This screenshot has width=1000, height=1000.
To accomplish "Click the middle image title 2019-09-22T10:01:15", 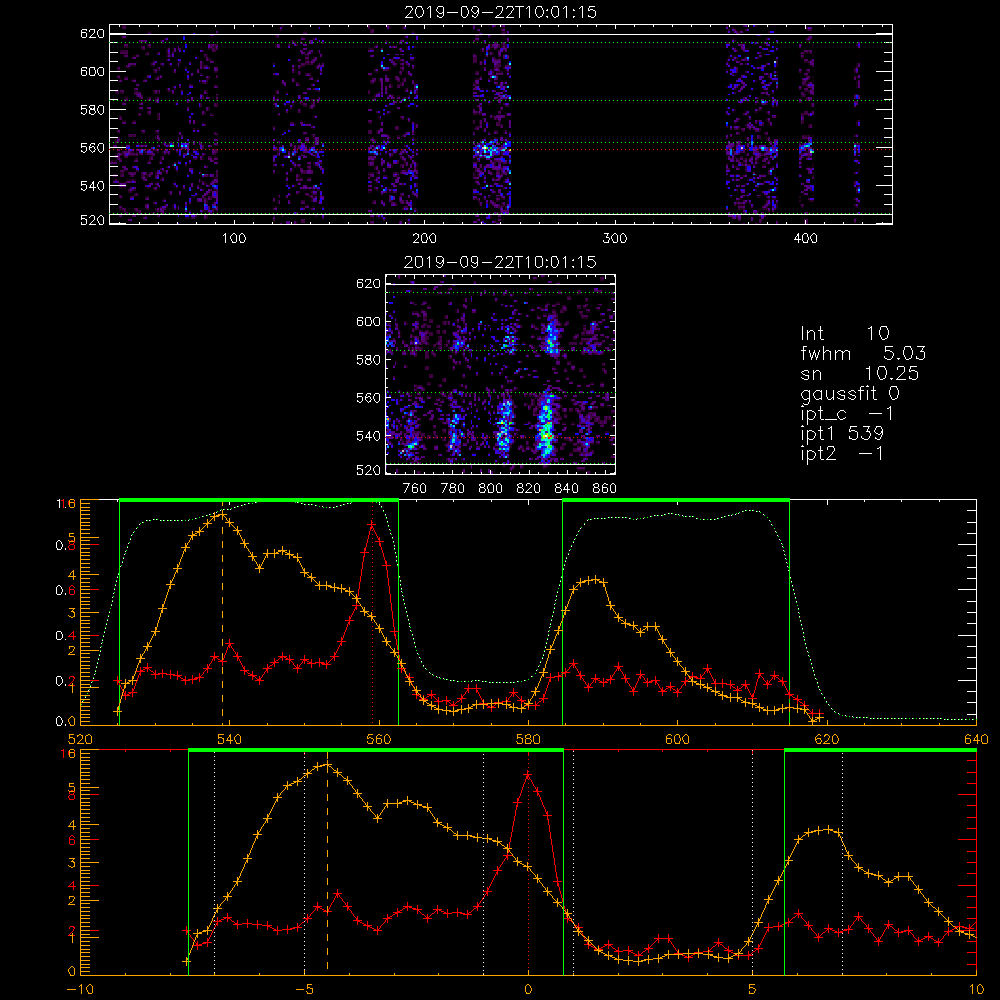I will tap(500, 262).
